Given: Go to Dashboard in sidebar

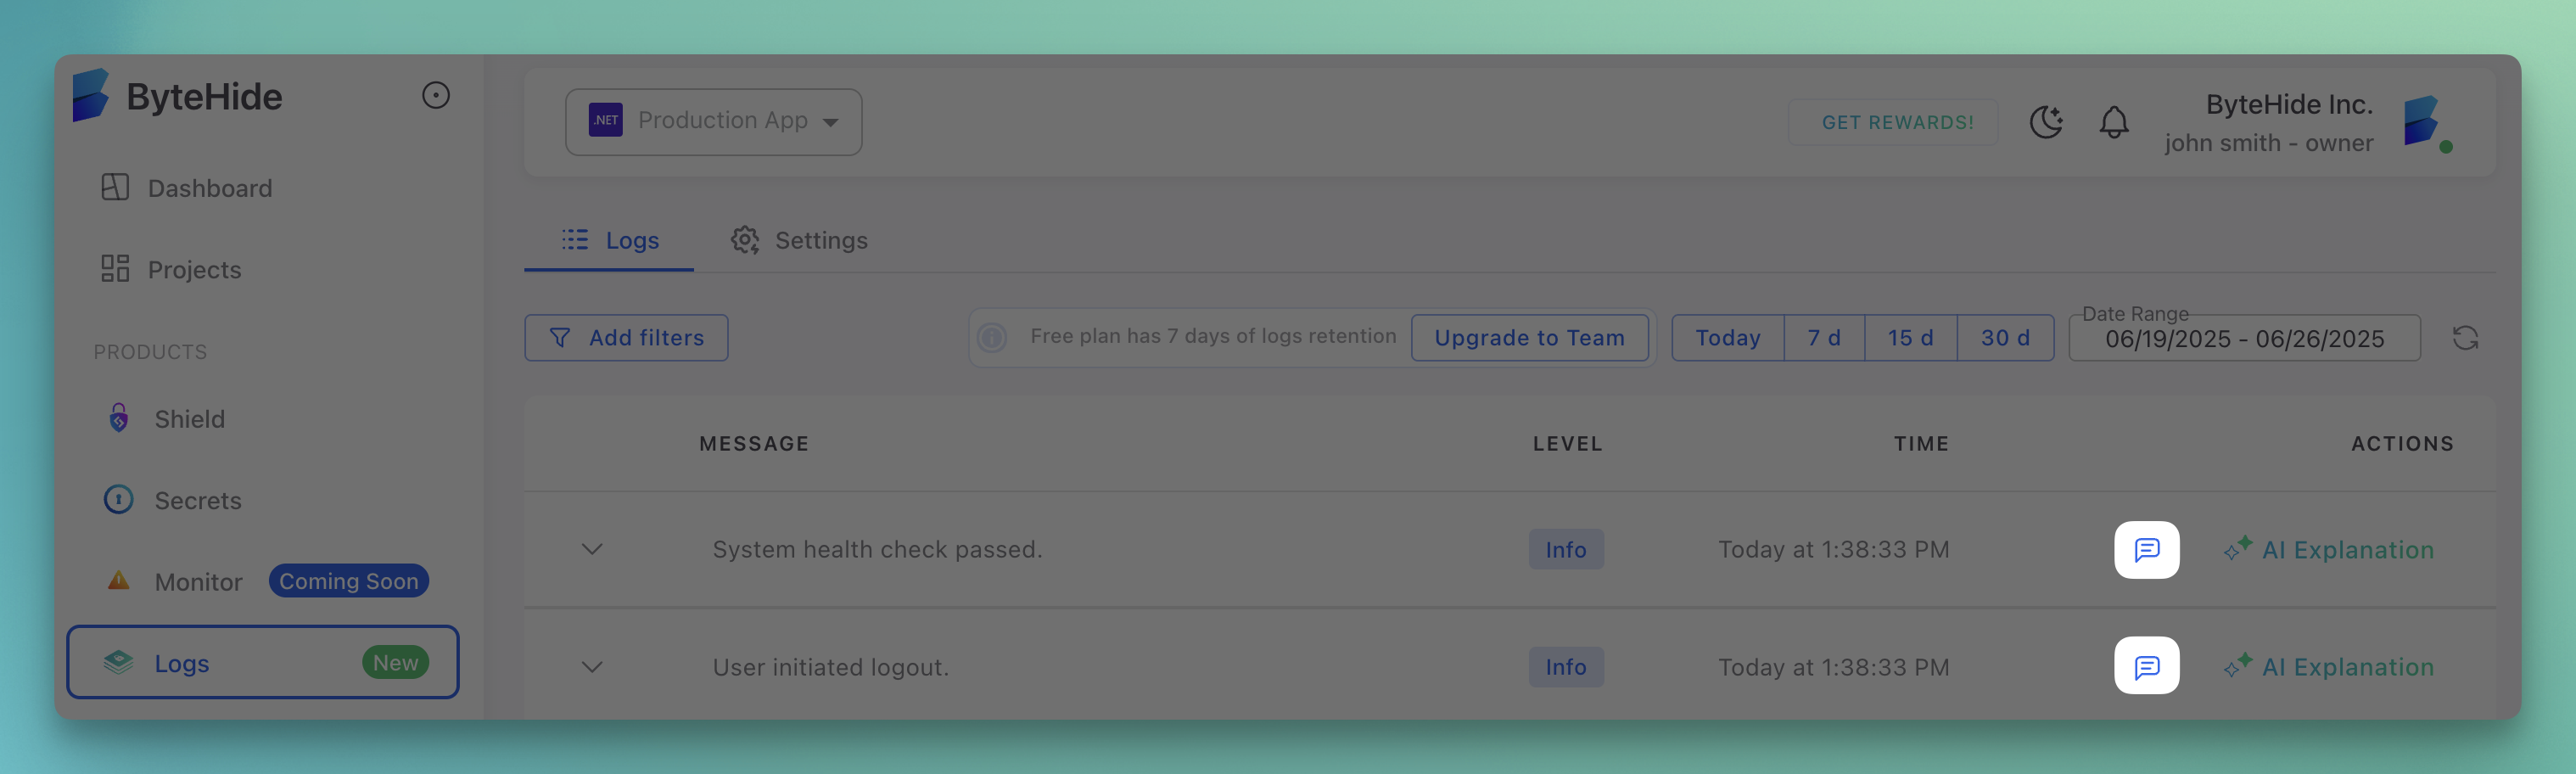Looking at the screenshot, I should coord(209,188).
